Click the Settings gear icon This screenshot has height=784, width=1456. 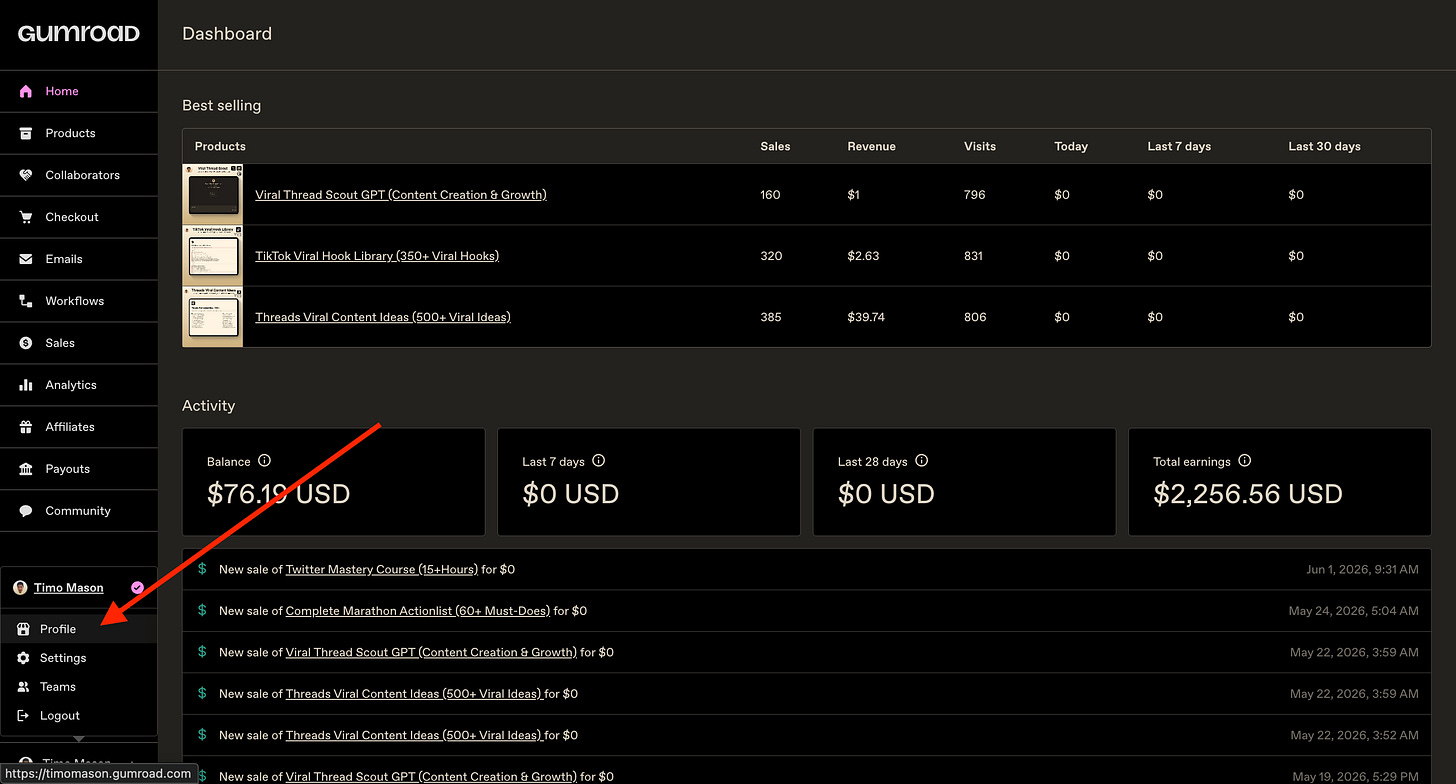click(23, 658)
